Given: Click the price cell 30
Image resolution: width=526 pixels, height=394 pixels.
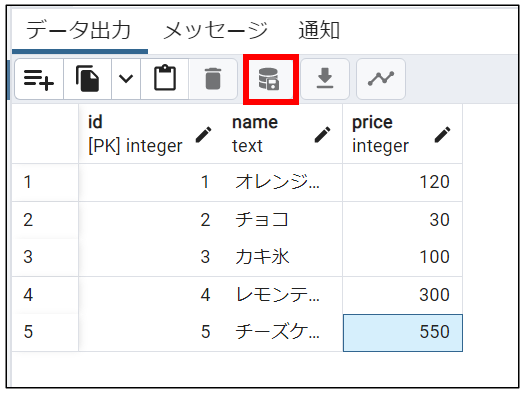Looking at the screenshot, I should tap(403, 220).
